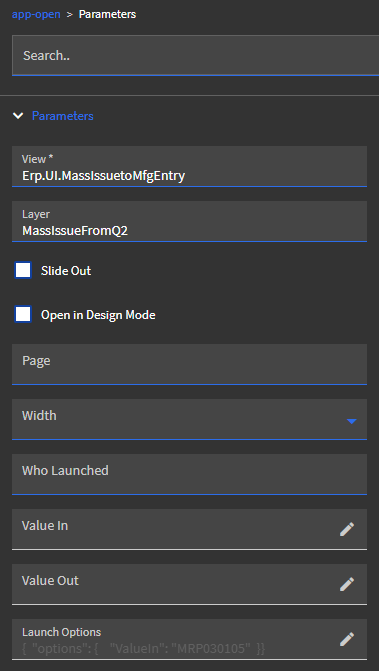
Task: Click the Slide Out label text
Action: (66, 271)
